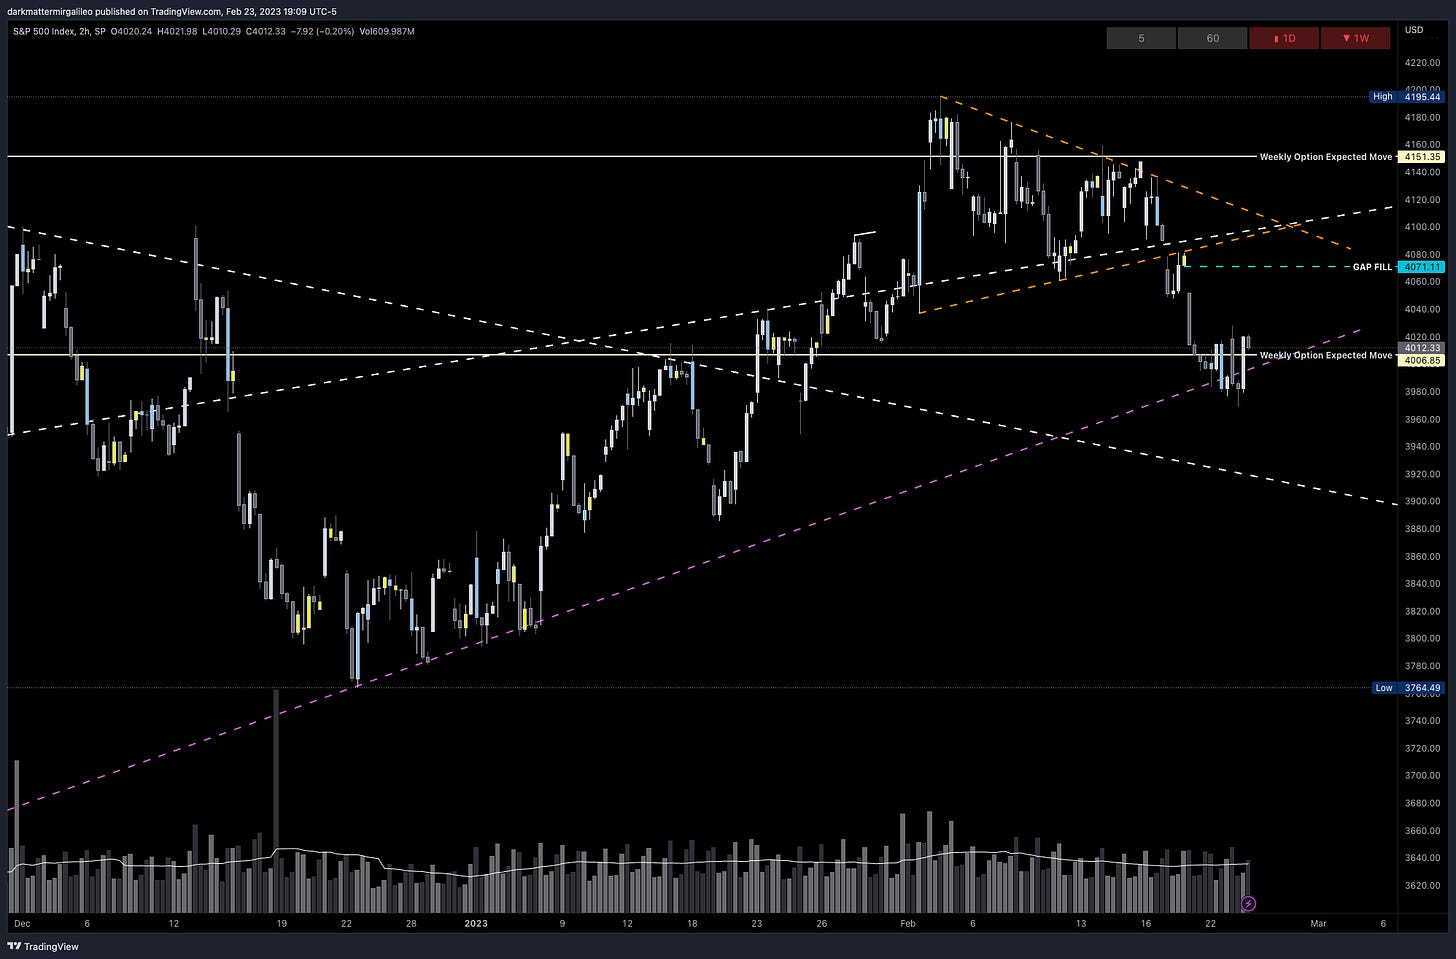Viewport: 1456px width, 959px height.
Task: Click the 3960.00 price axis label
Action: coord(1422,419)
